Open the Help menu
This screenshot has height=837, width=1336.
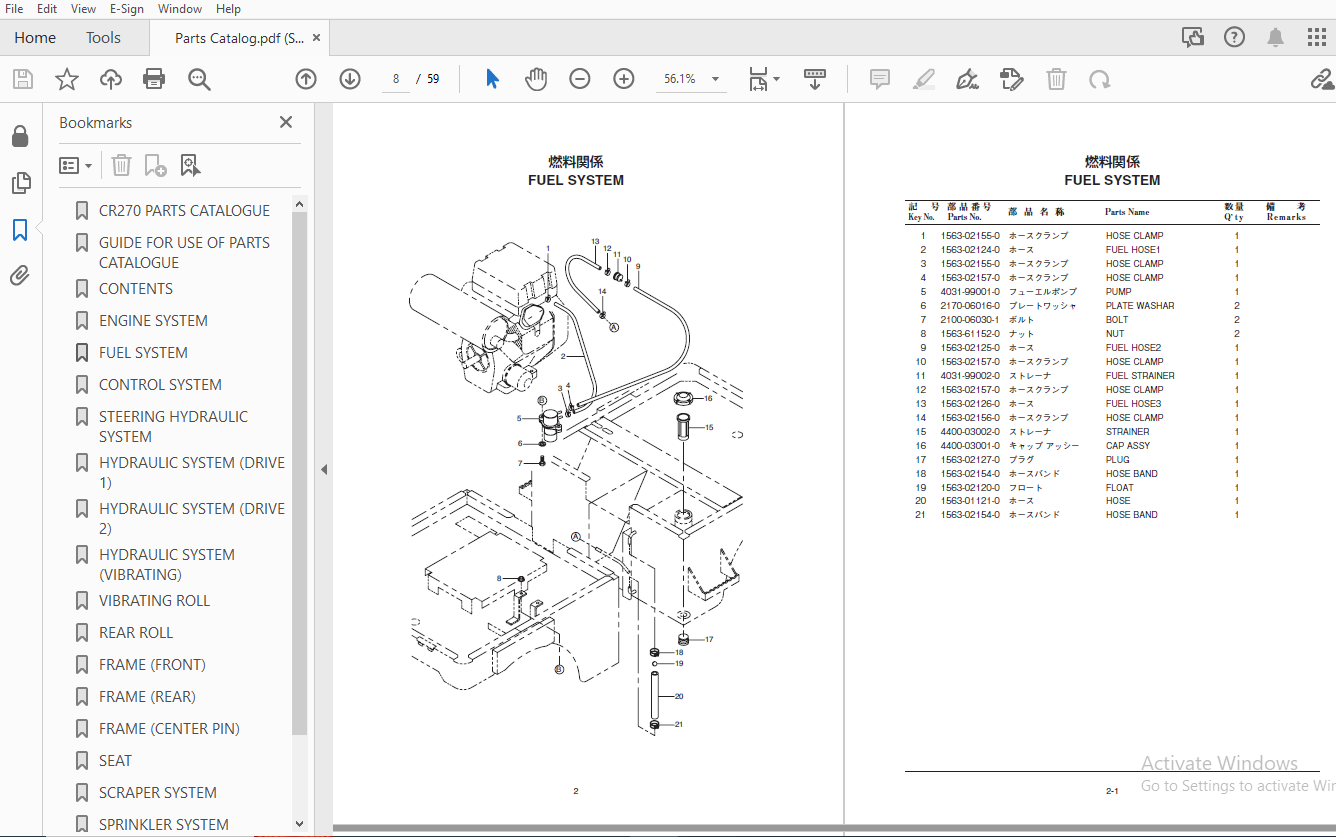pyautogui.click(x=228, y=9)
